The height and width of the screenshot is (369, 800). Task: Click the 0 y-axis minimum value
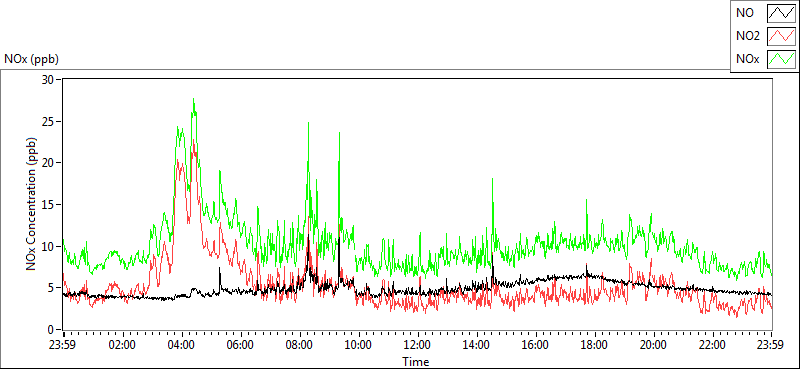[x=52, y=330]
